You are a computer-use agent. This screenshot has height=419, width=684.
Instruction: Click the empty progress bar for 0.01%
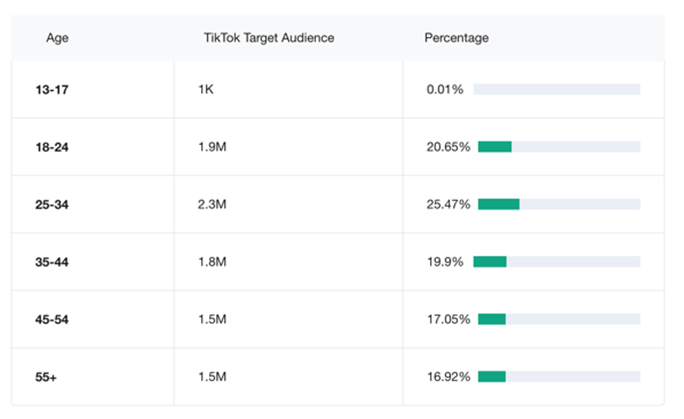[556, 90]
